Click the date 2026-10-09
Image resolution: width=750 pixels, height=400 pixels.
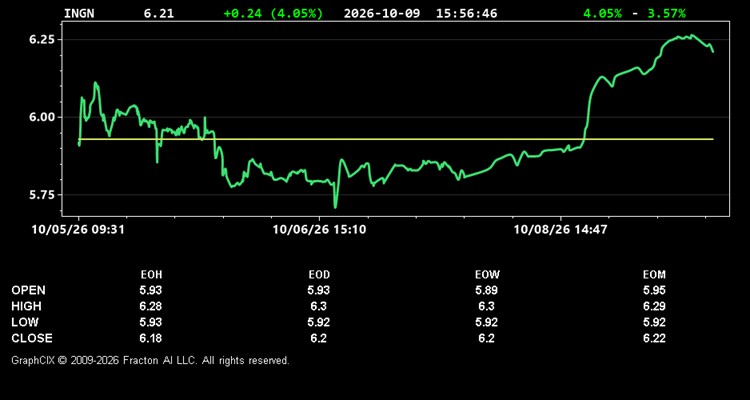tap(382, 13)
